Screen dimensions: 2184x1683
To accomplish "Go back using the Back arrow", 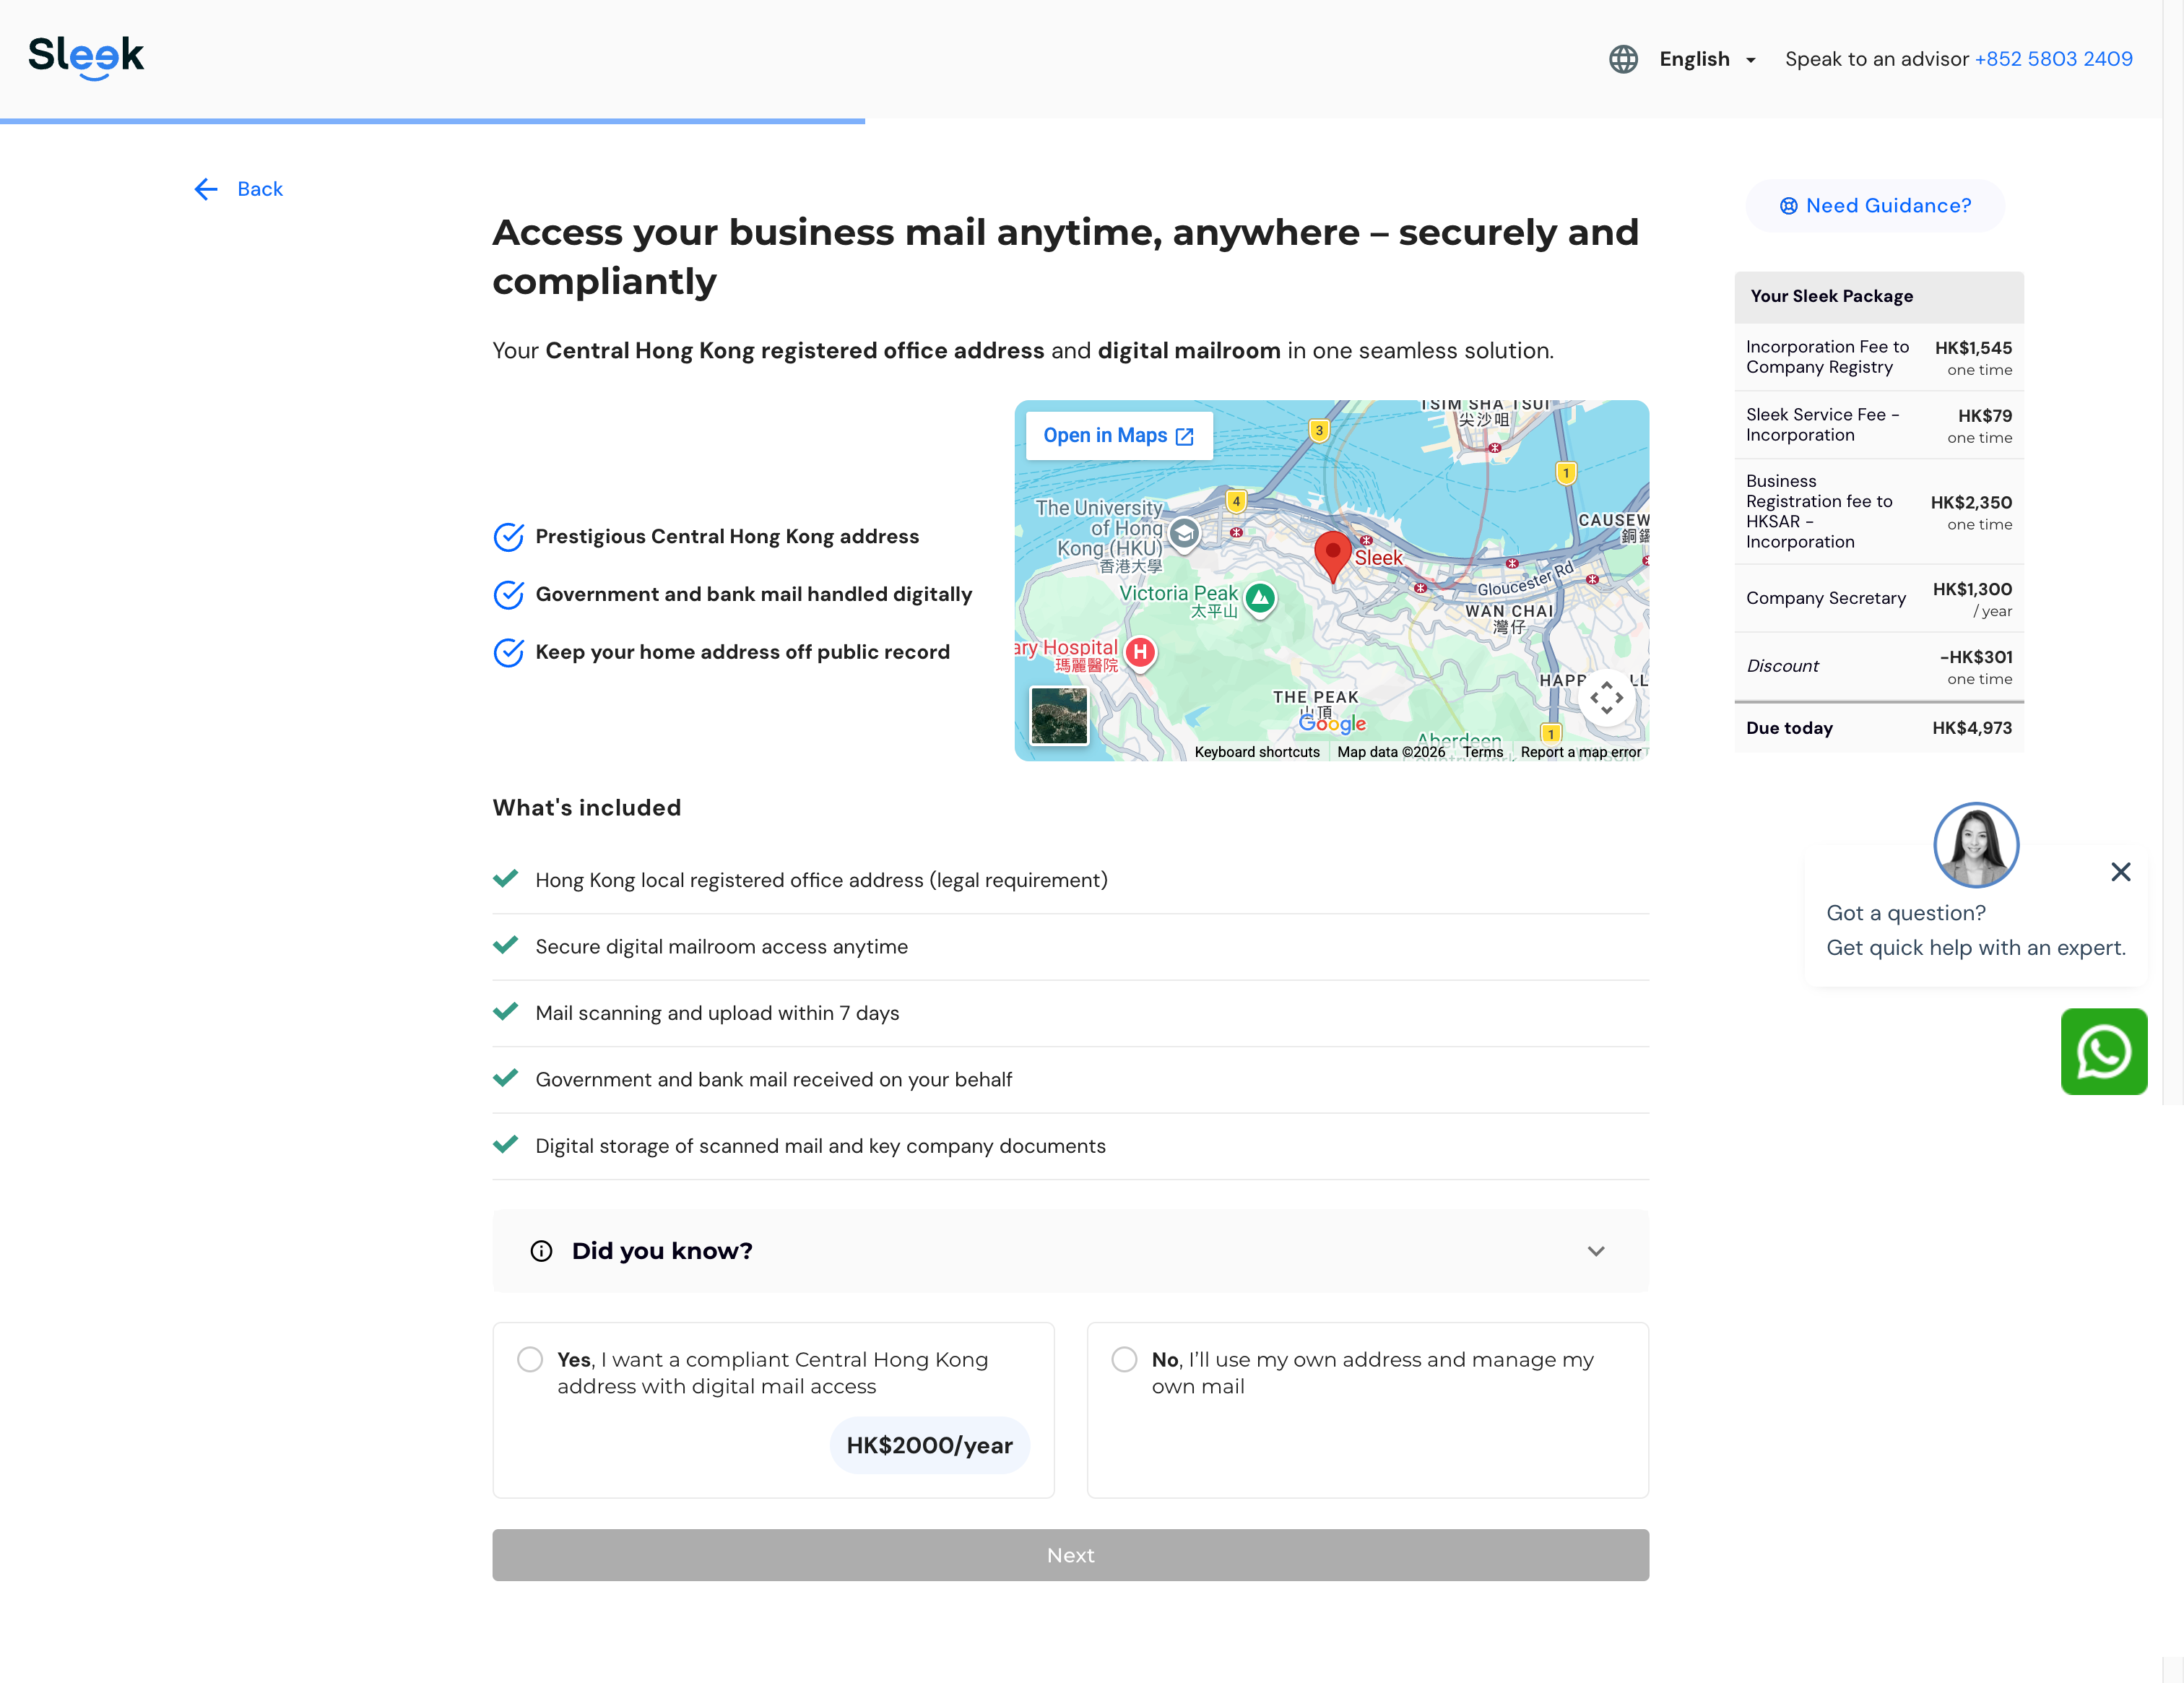I will 206,189.
